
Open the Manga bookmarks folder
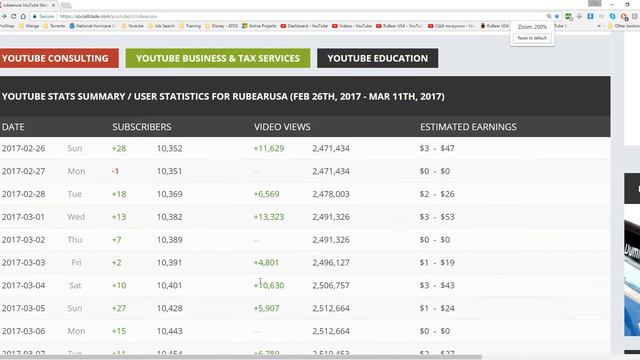click(29, 26)
